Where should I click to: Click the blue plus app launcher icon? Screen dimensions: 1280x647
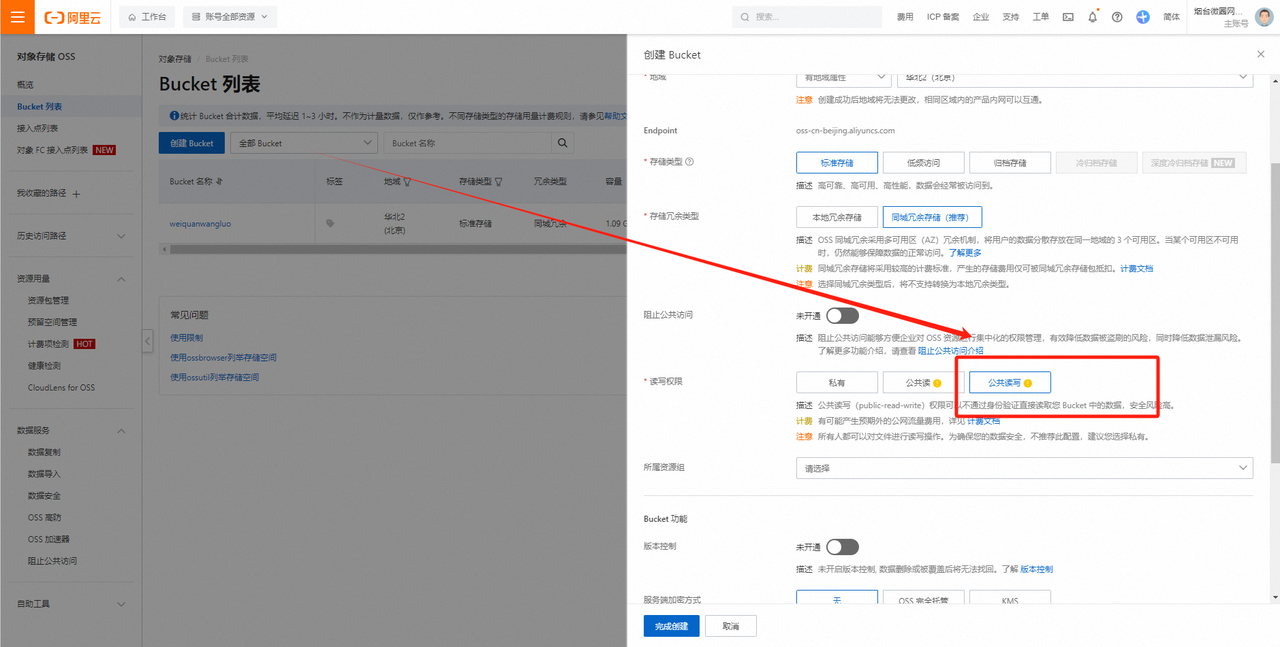[x=1143, y=17]
